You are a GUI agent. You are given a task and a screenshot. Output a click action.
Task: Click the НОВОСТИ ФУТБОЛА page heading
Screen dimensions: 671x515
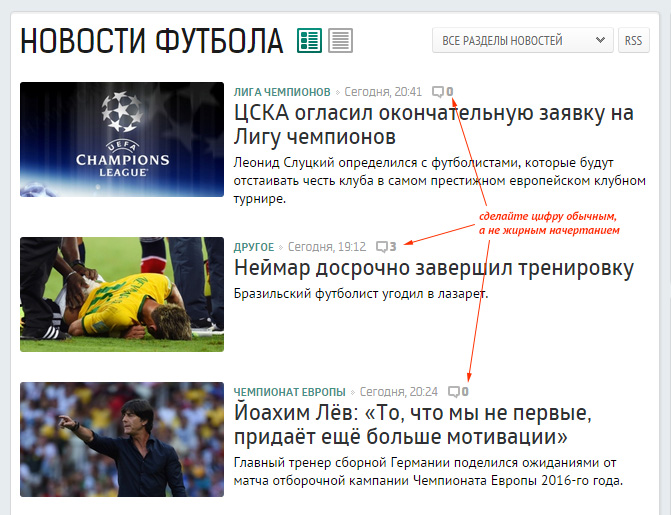click(151, 41)
